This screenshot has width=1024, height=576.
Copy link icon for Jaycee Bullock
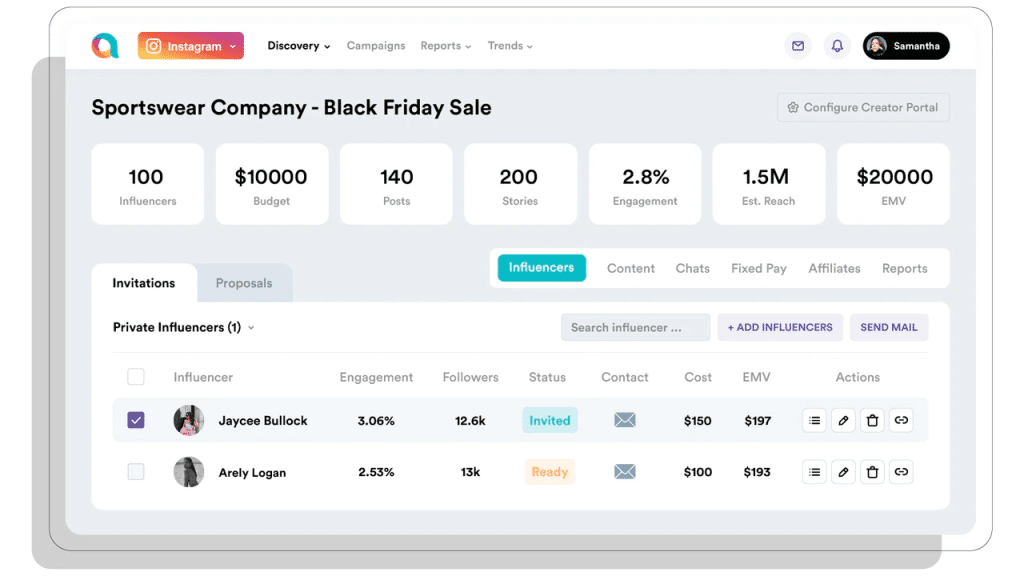click(x=901, y=421)
